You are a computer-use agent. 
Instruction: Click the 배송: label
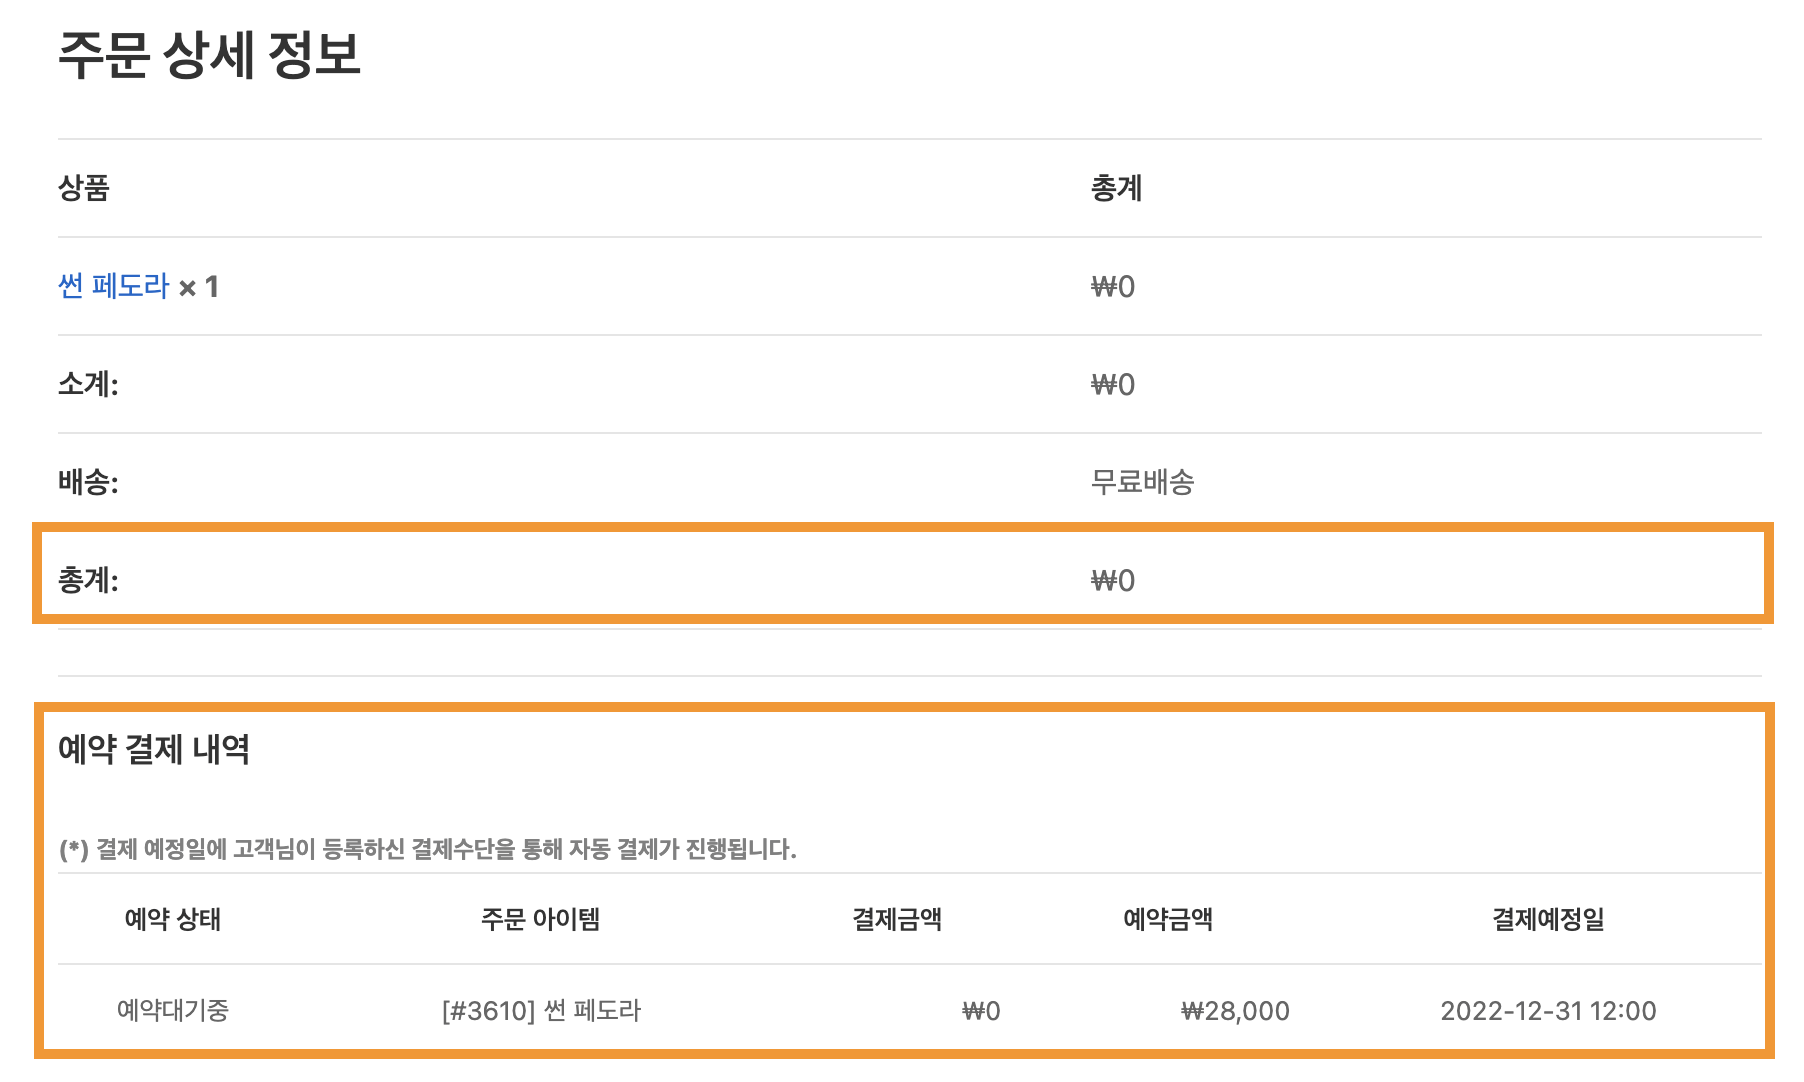point(88,482)
